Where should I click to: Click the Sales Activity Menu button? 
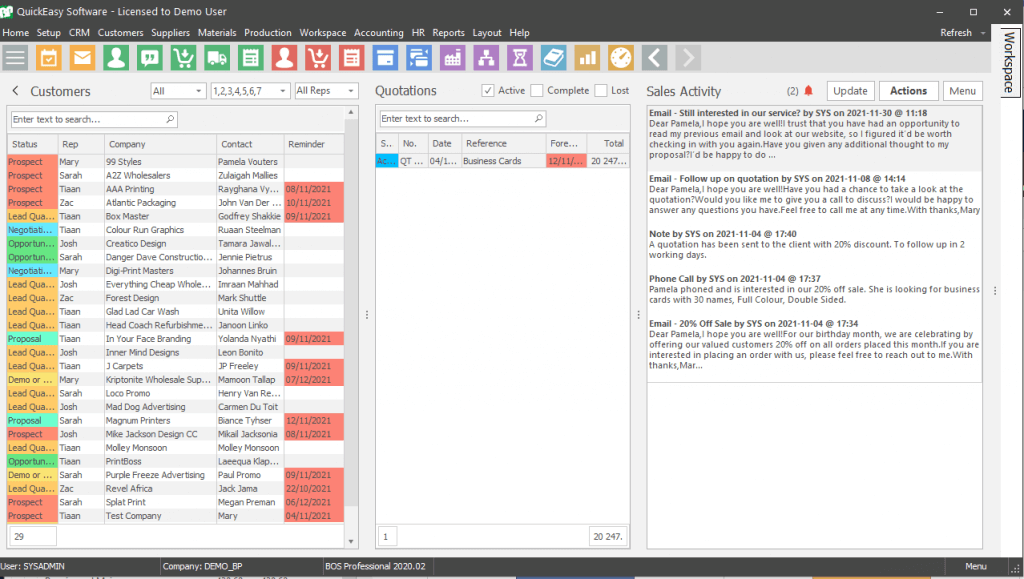click(x=963, y=91)
